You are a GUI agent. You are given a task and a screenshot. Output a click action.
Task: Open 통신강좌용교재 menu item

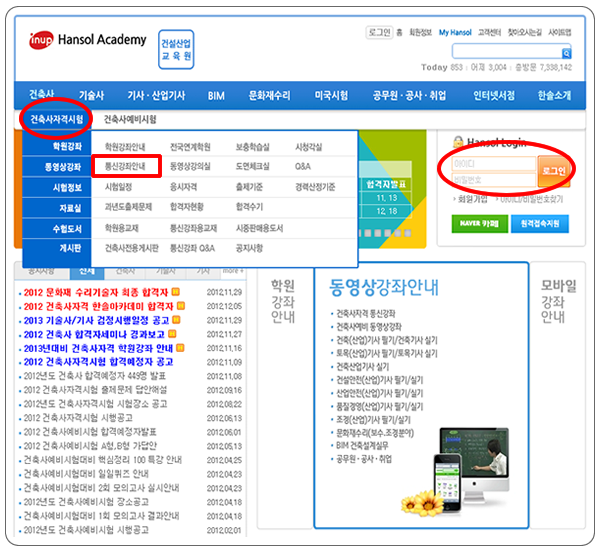pyautogui.click(x=194, y=228)
